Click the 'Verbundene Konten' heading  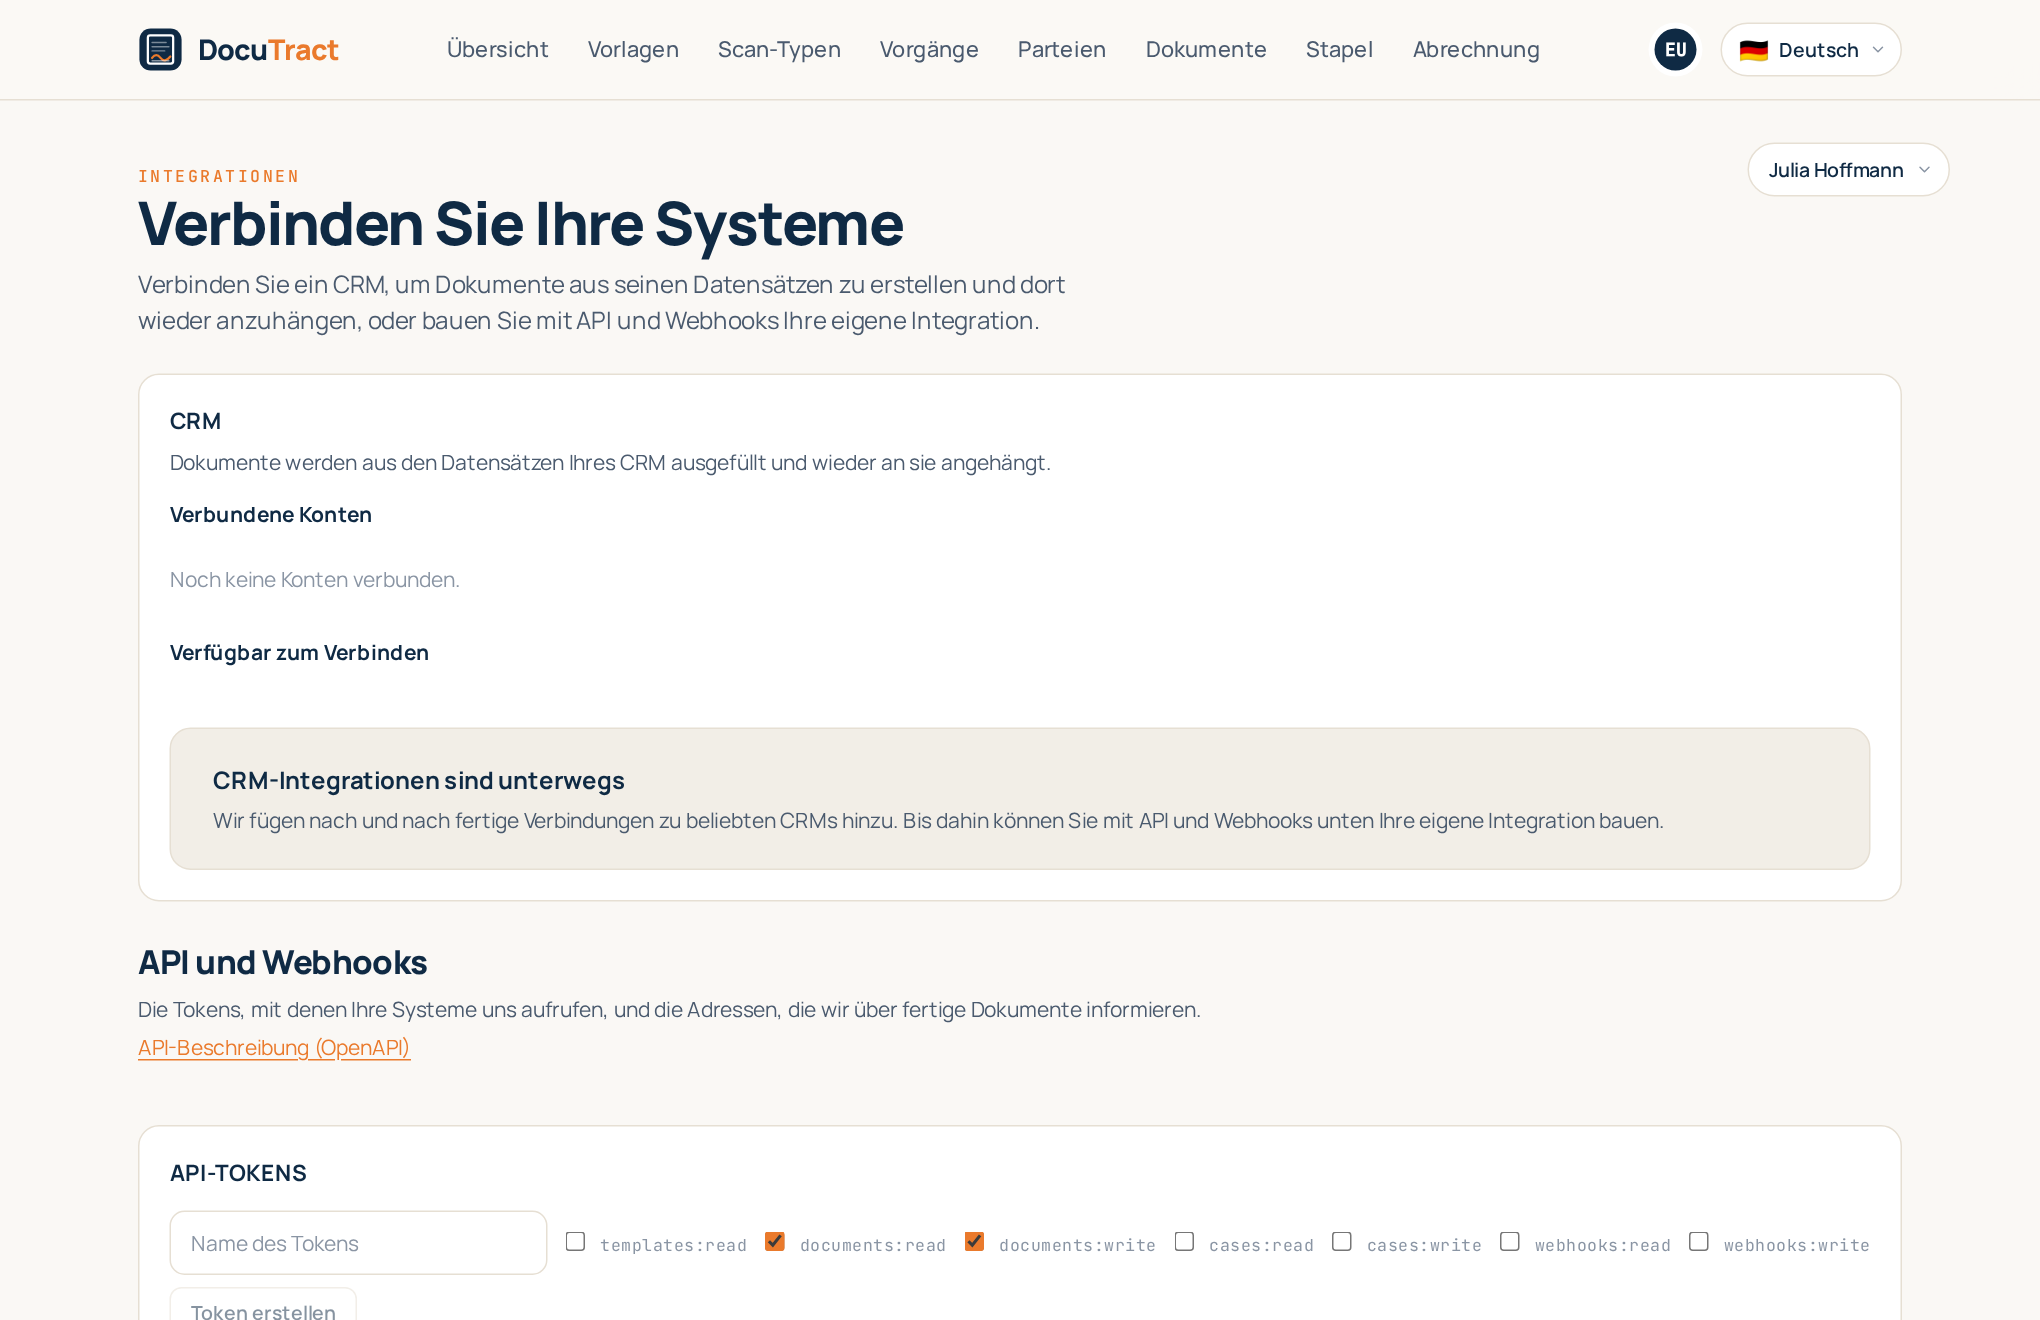[271, 514]
